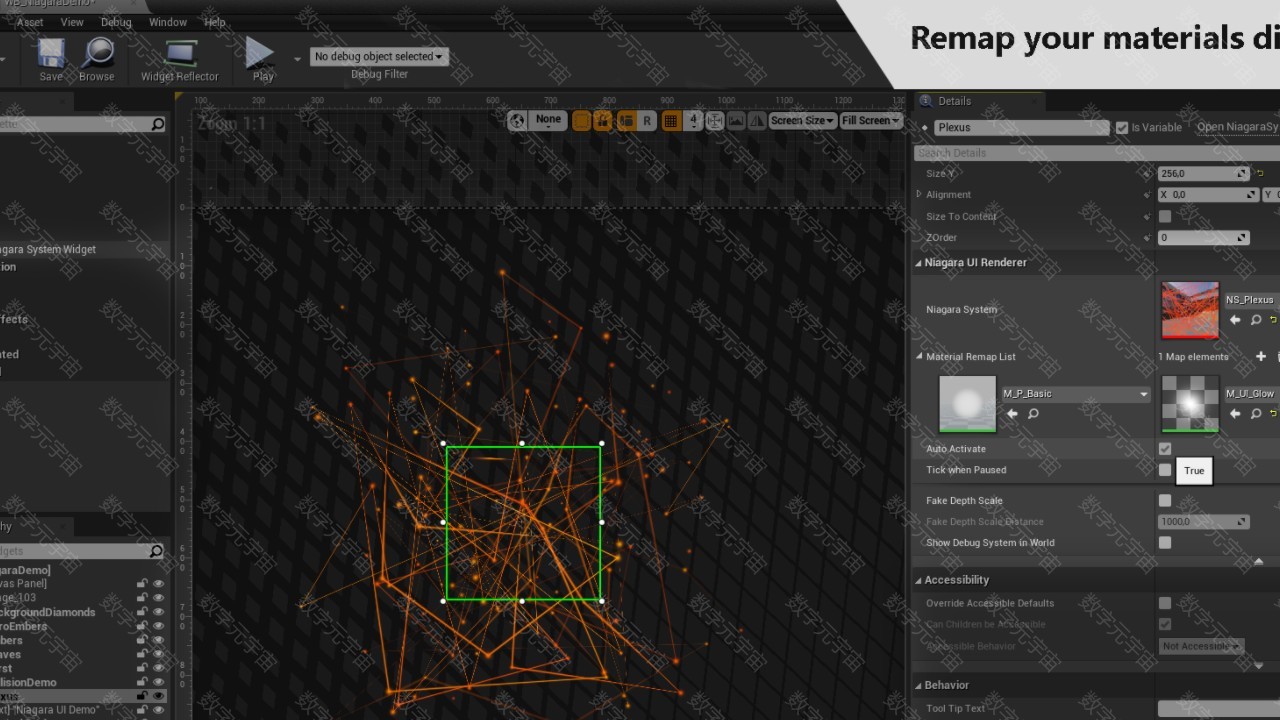Toggle lock icon on Plexus hierarchy row
Viewport: 1280px width, 720px height.
pos(143,696)
